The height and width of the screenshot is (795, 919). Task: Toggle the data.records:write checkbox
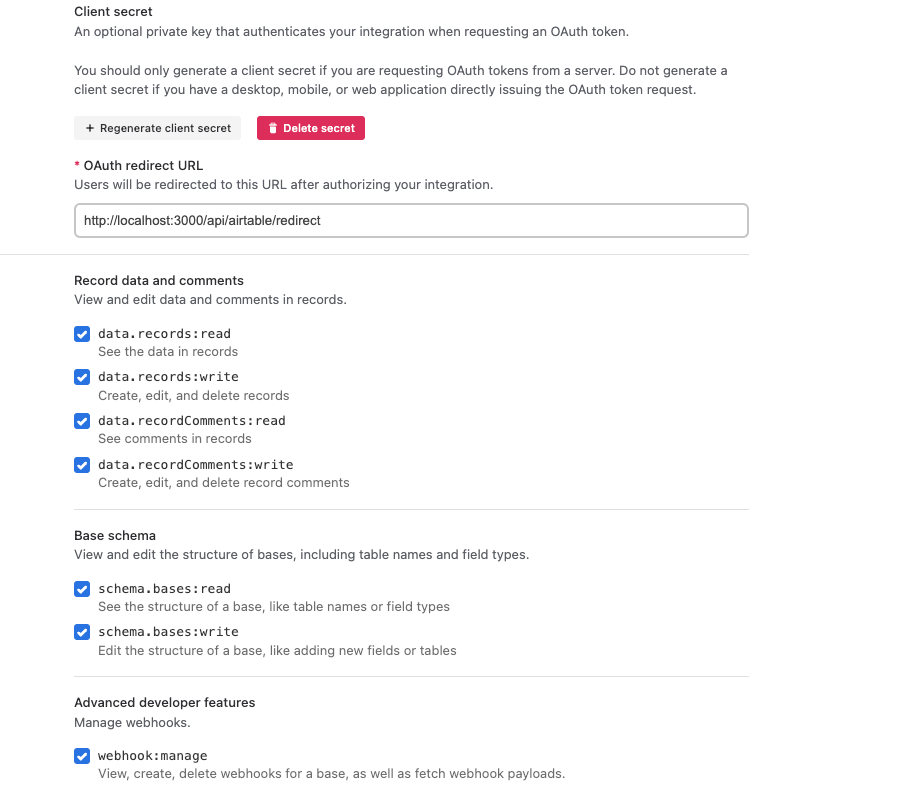tap(82, 377)
